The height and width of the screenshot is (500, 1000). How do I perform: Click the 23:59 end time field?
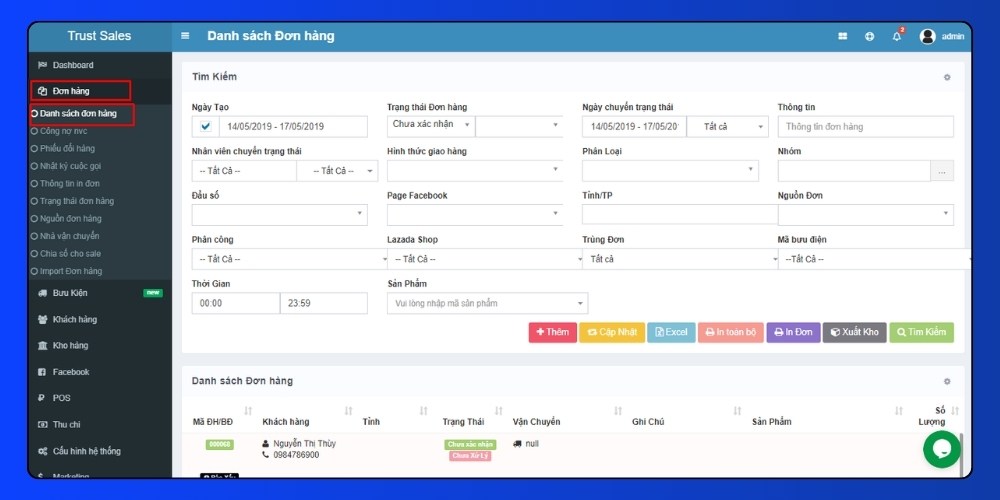point(324,303)
